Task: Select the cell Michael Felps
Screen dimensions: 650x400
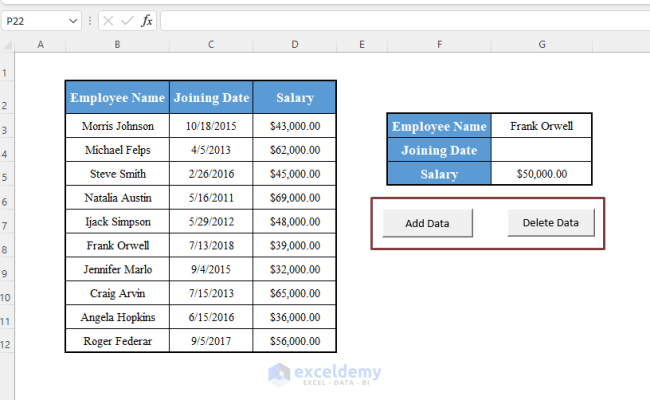Action: (x=117, y=150)
